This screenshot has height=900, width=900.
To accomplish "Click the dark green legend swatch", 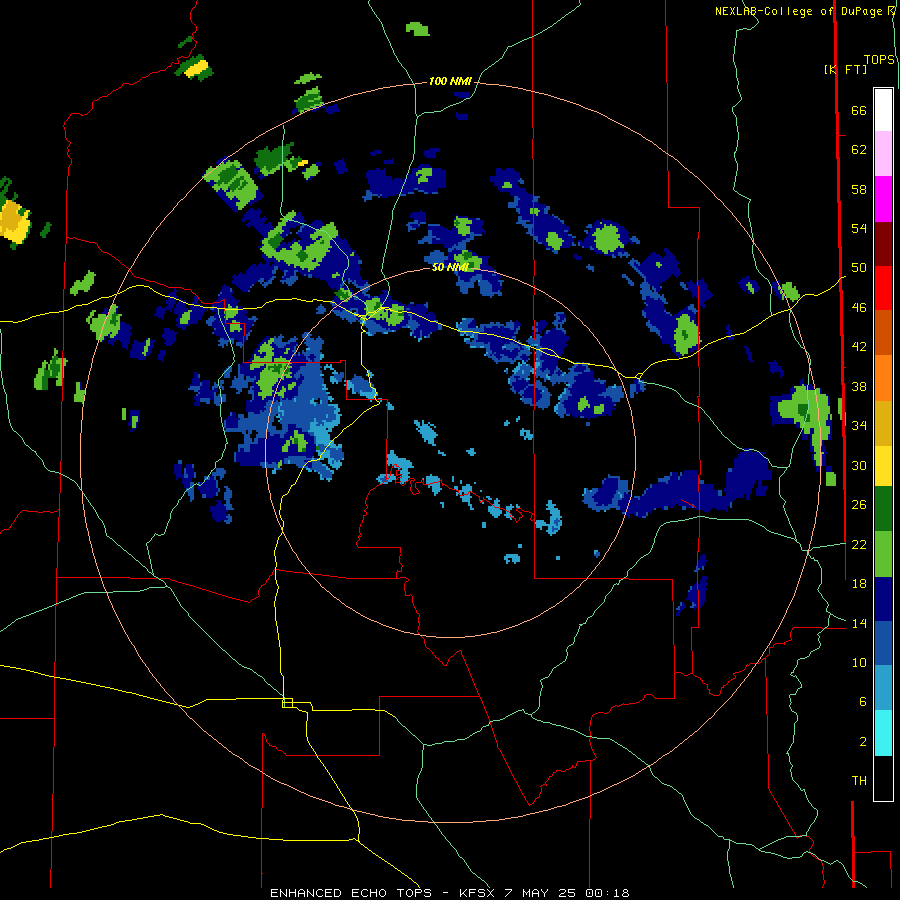I will point(883,509).
